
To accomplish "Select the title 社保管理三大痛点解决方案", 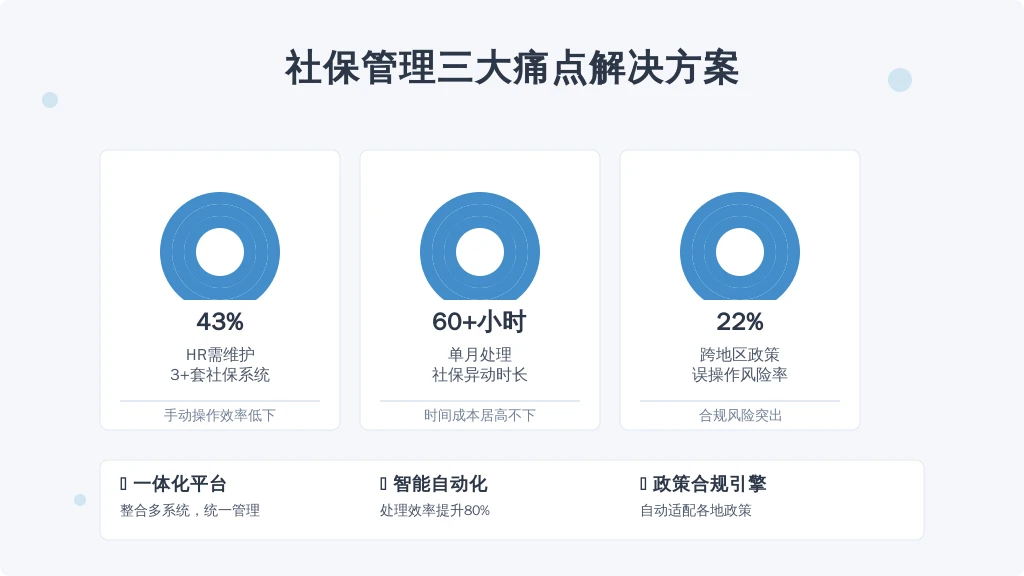I will click(512, 68).
